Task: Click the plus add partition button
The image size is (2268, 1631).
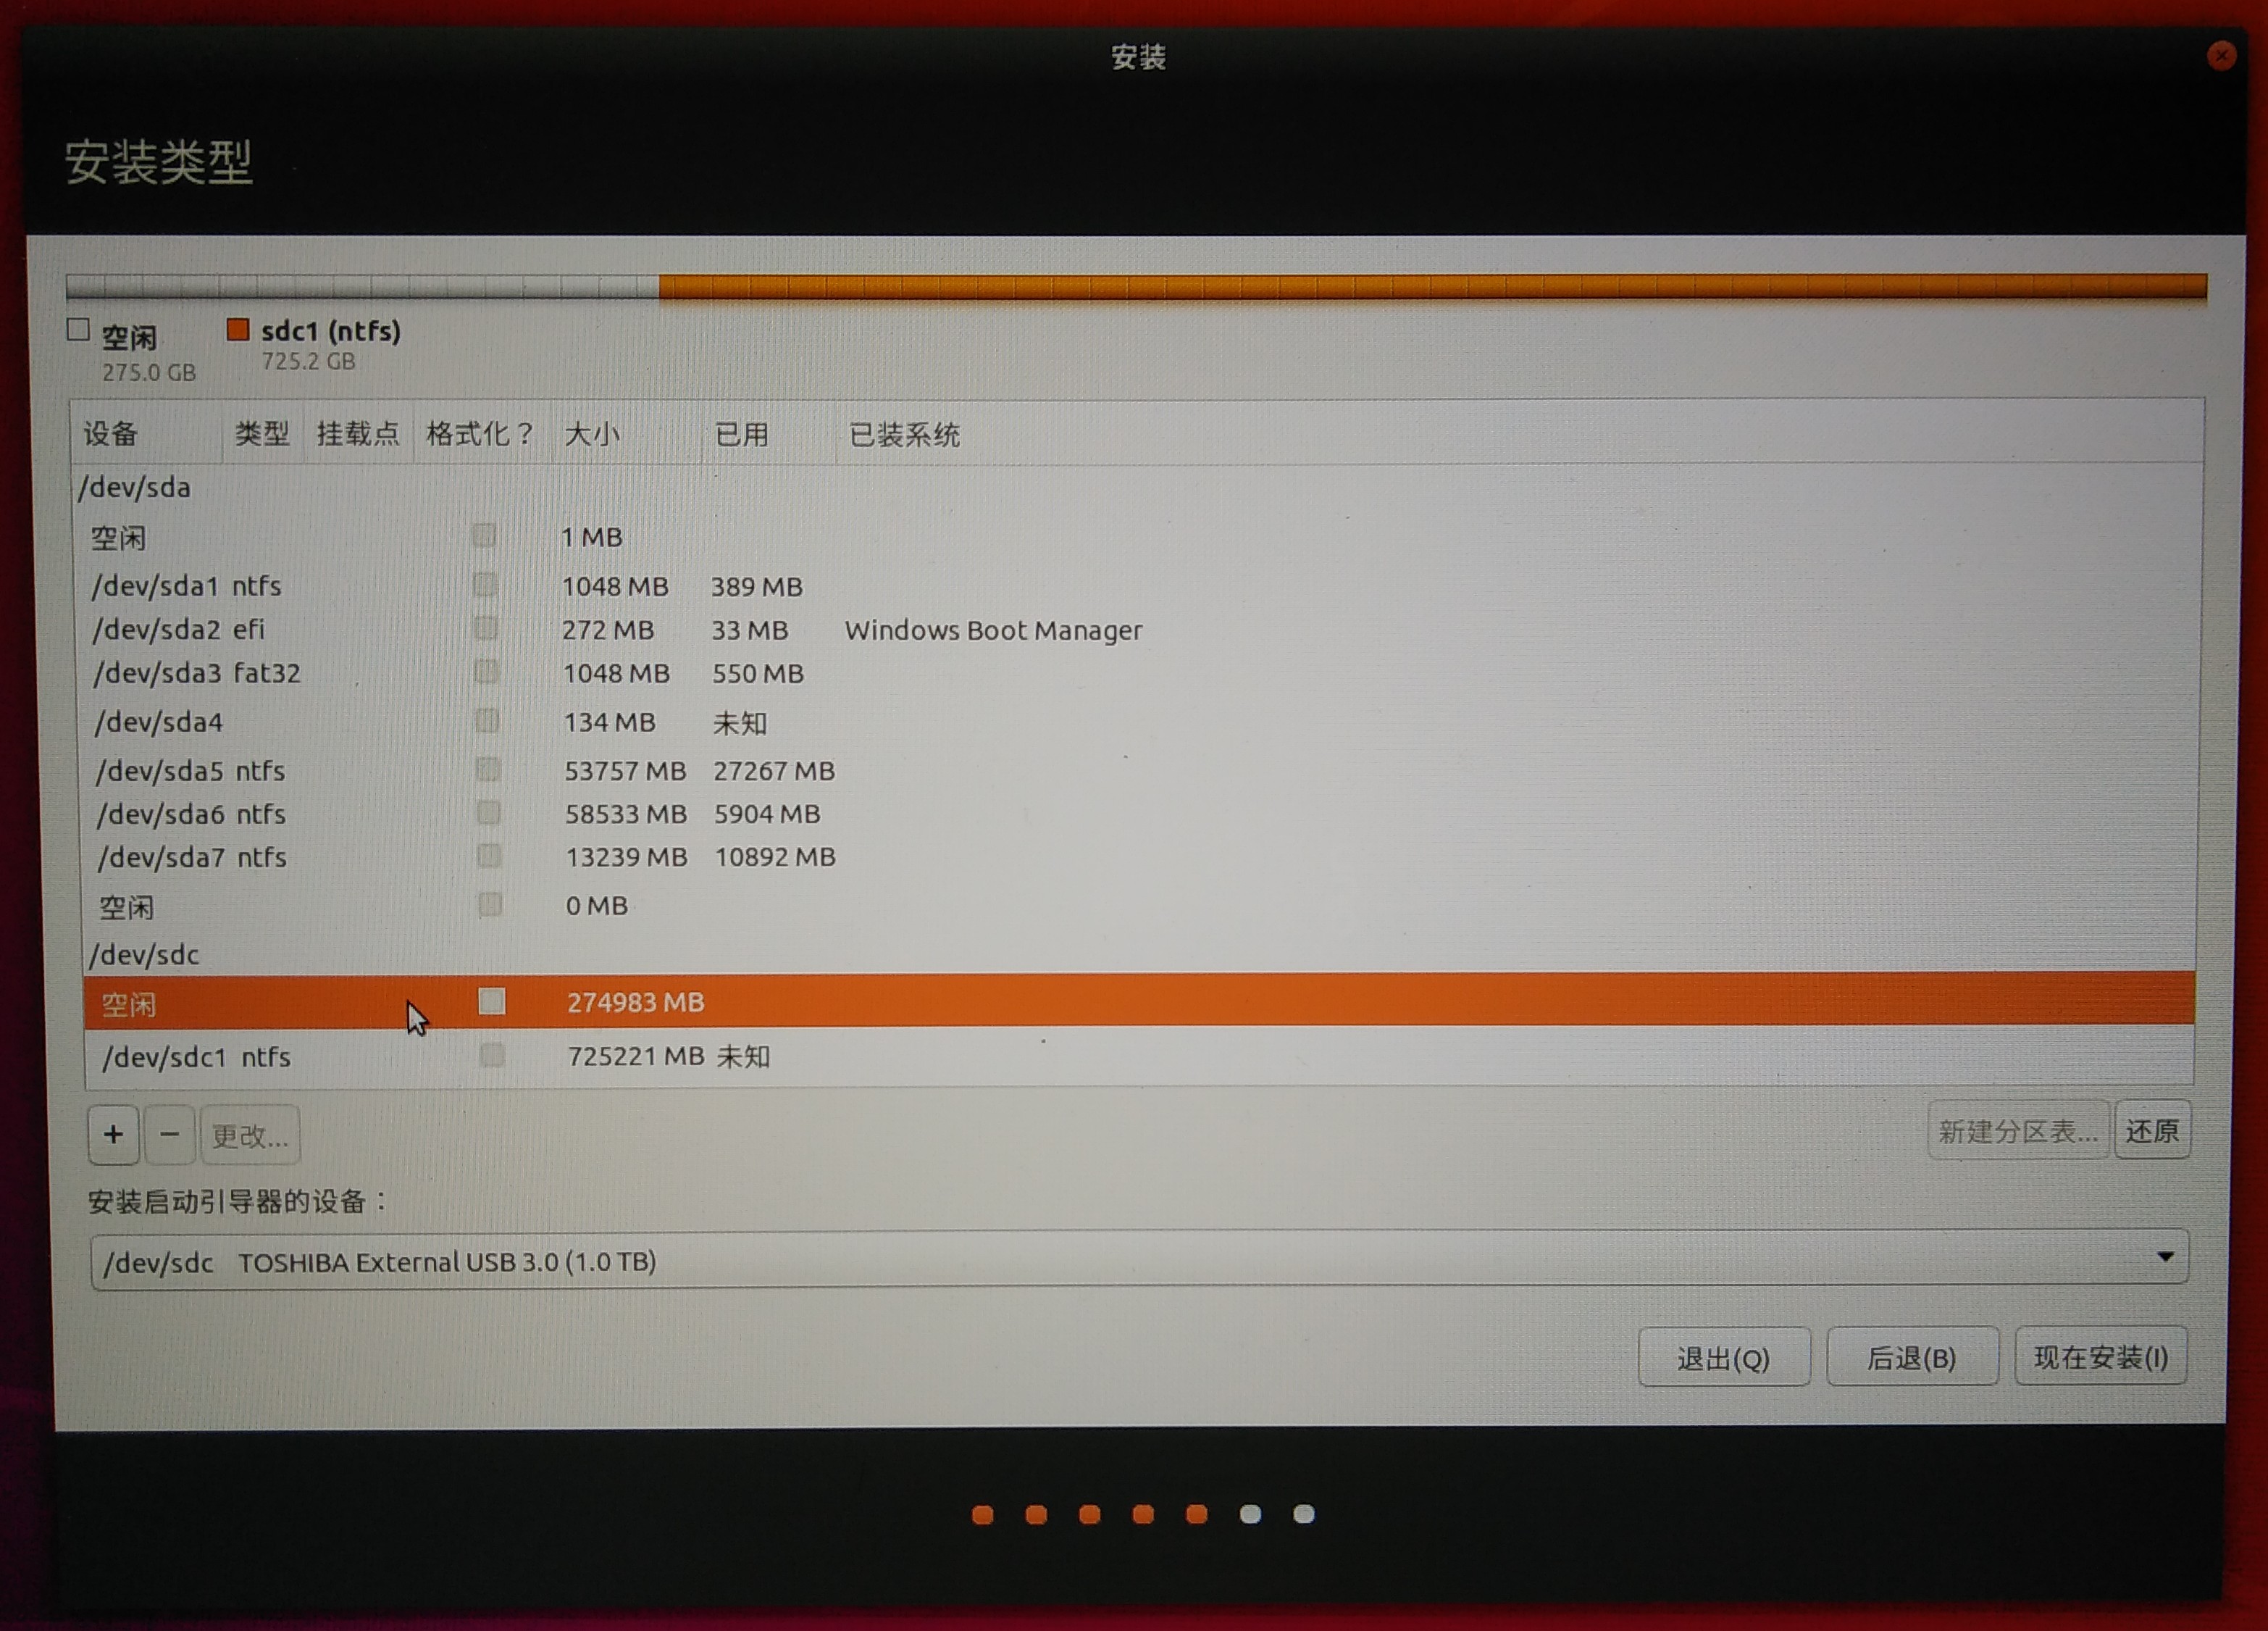Action: [x=113, y=1135]
